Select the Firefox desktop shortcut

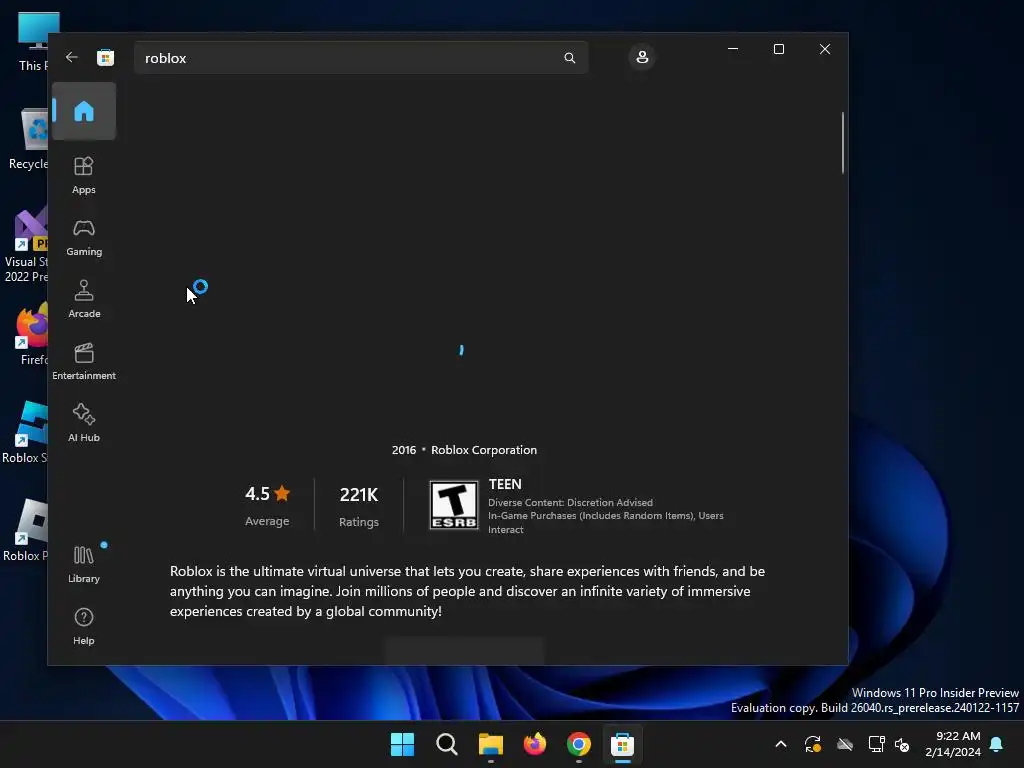tap(31, 334)
